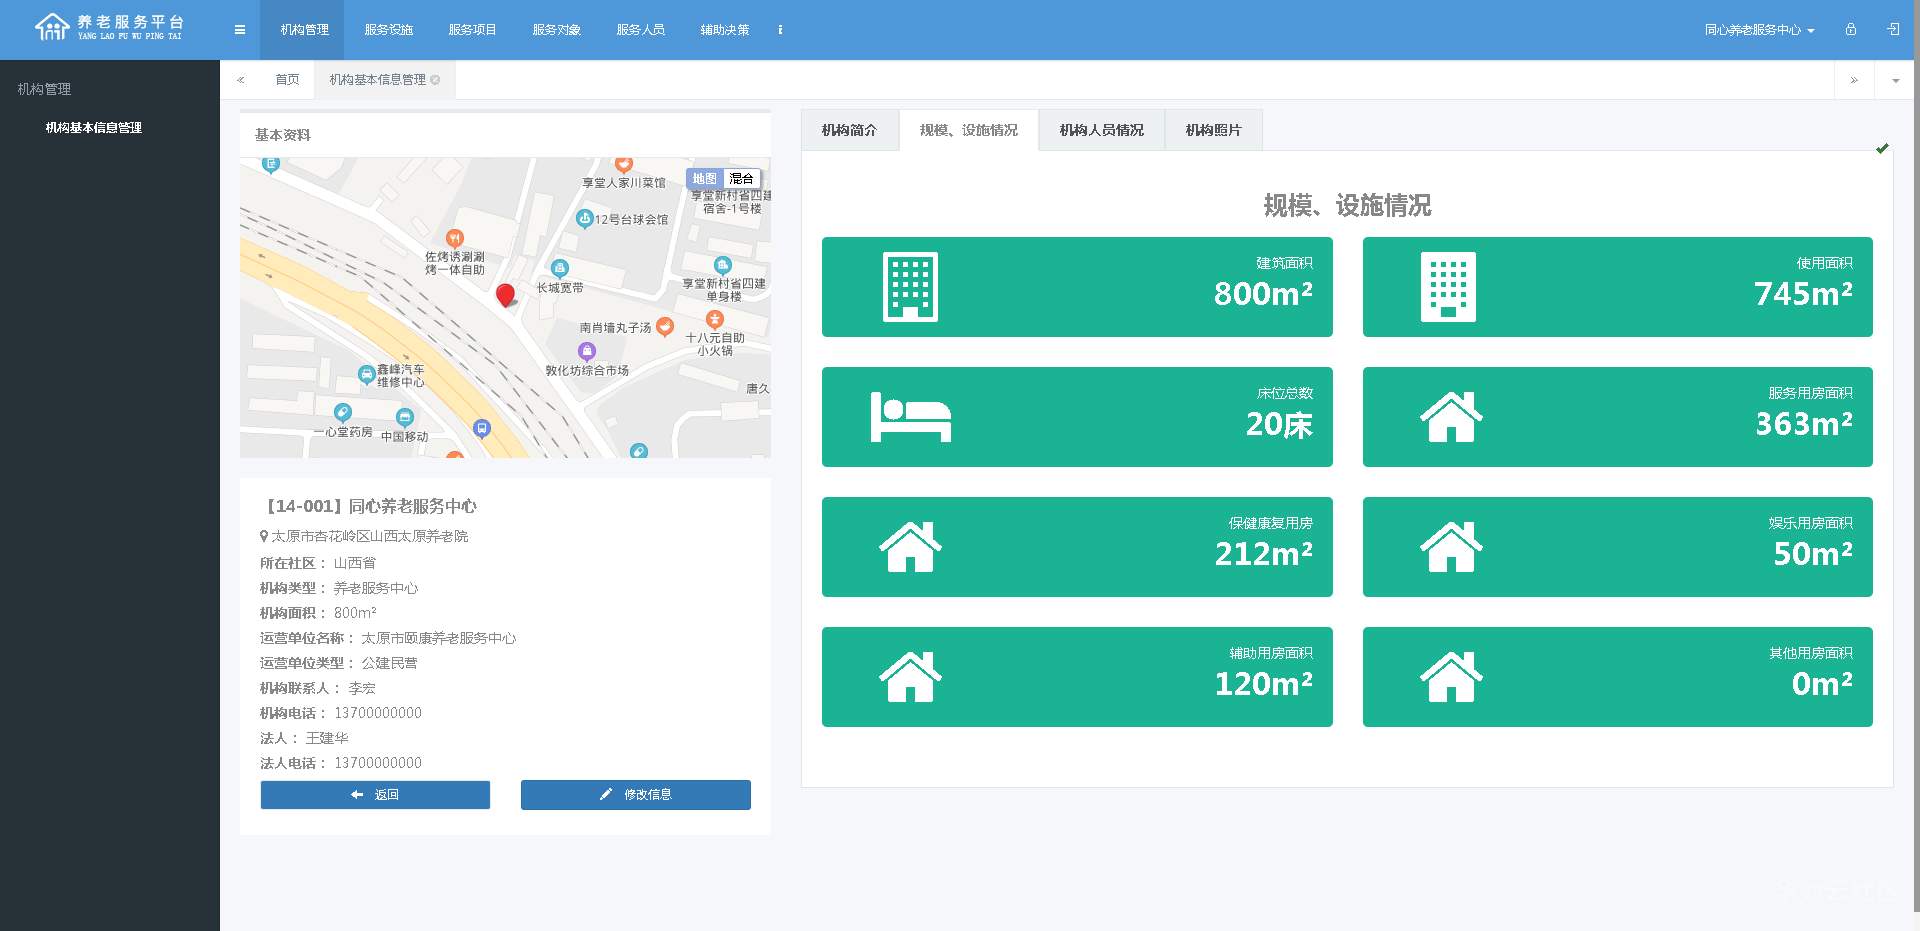
Task: Click the 辅助用房面积 value 120m²
Action: [x=1264, y=684]
